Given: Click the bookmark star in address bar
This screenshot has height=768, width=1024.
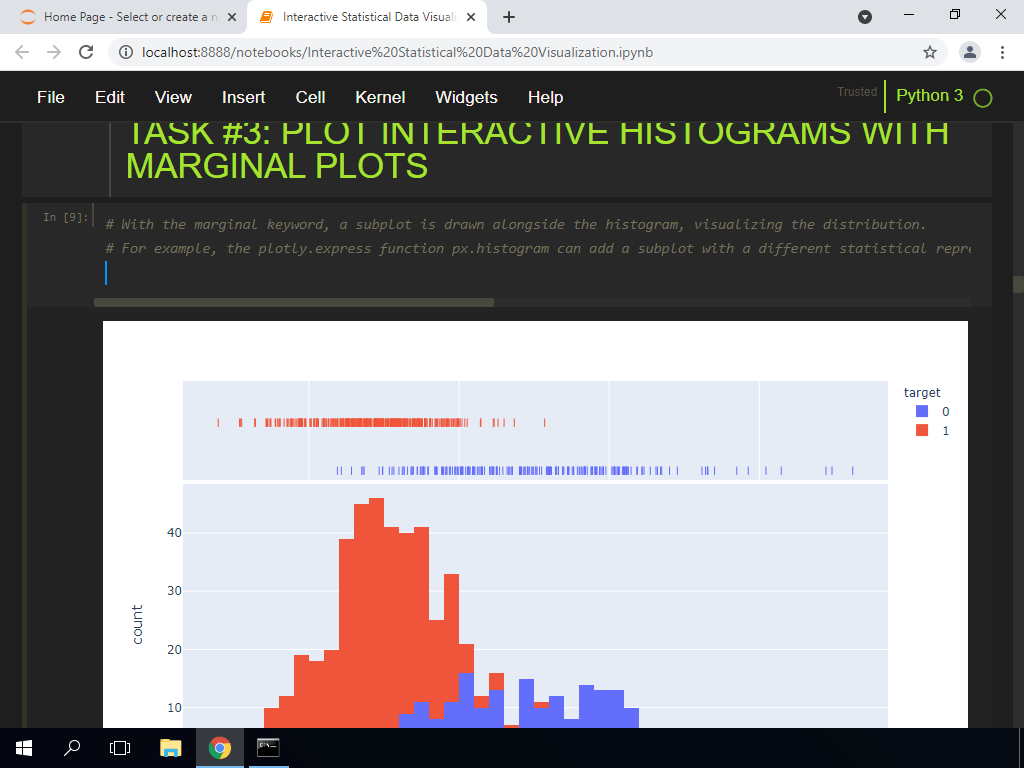Looking at the screenshot, I should point(929,52).
